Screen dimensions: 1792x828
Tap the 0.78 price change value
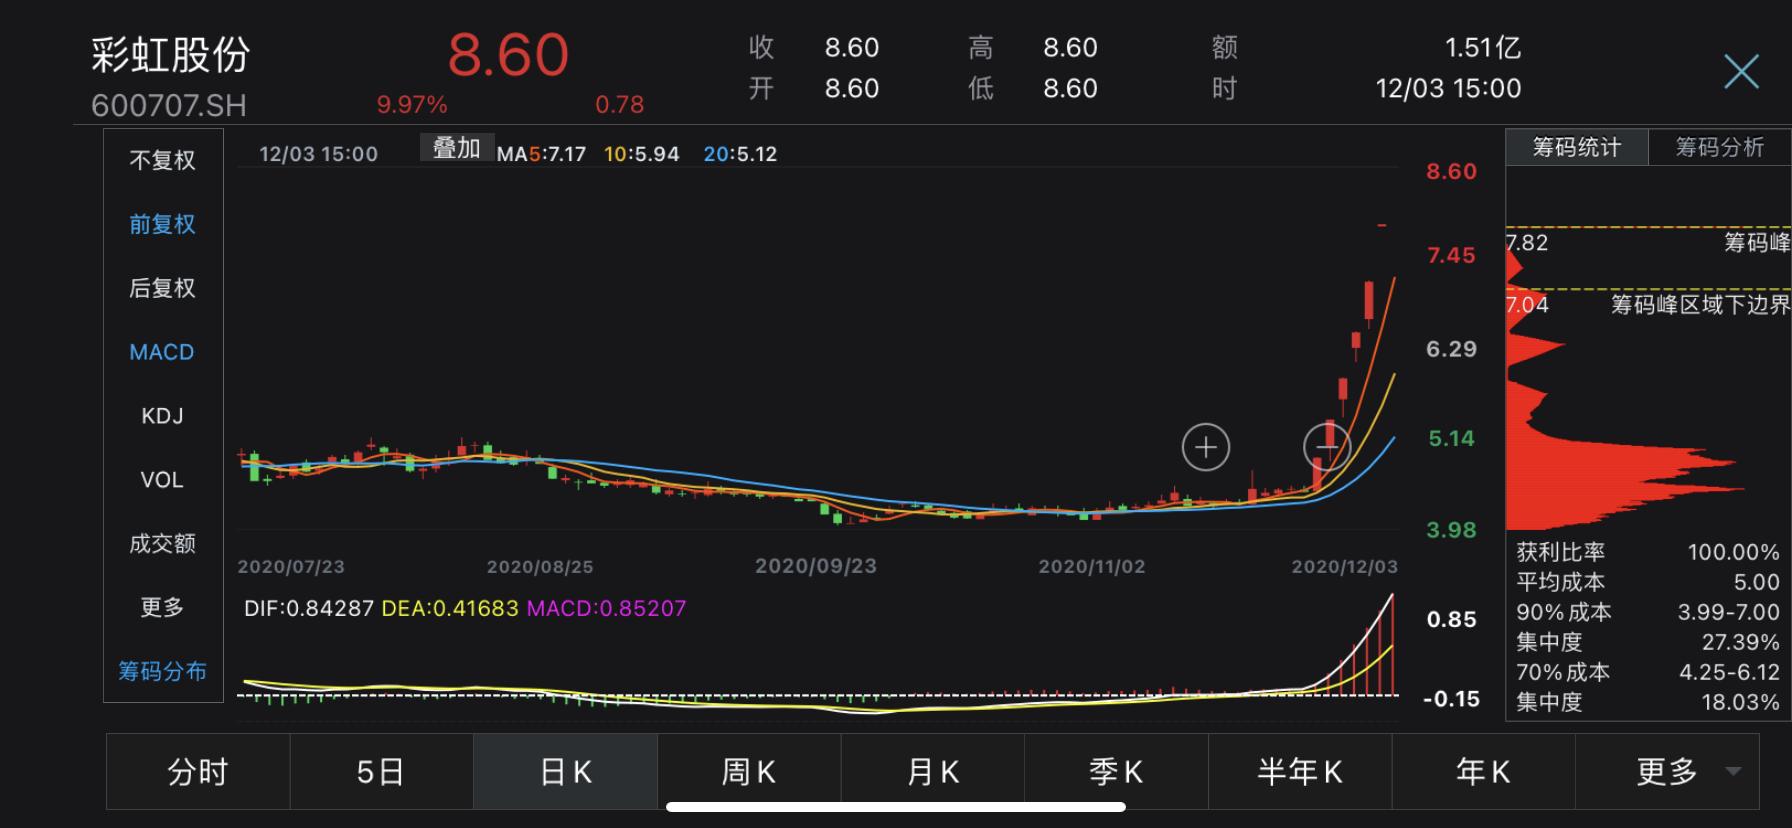(619, 105)
